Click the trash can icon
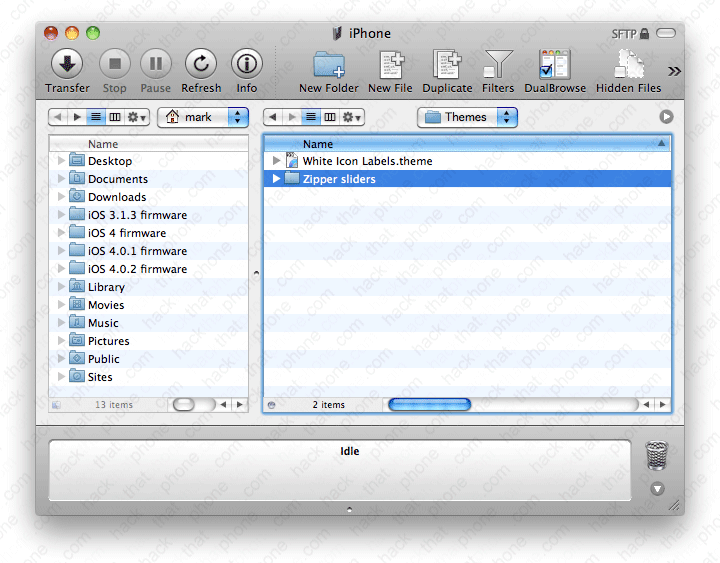The width and height of the screenshot is (720, 563). tap(657, 455)
